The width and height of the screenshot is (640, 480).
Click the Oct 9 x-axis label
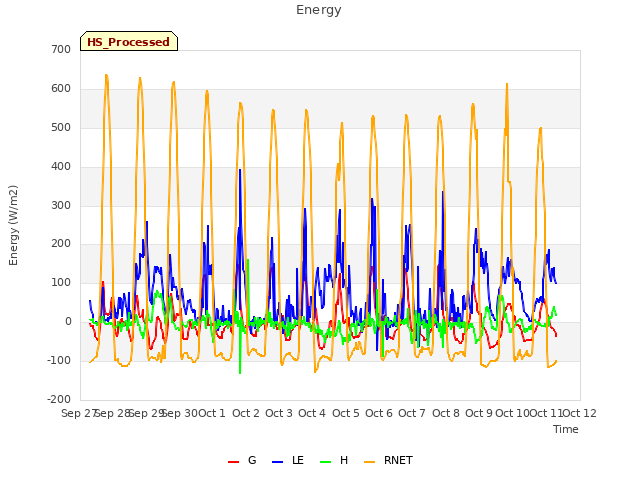coord(479,413)
